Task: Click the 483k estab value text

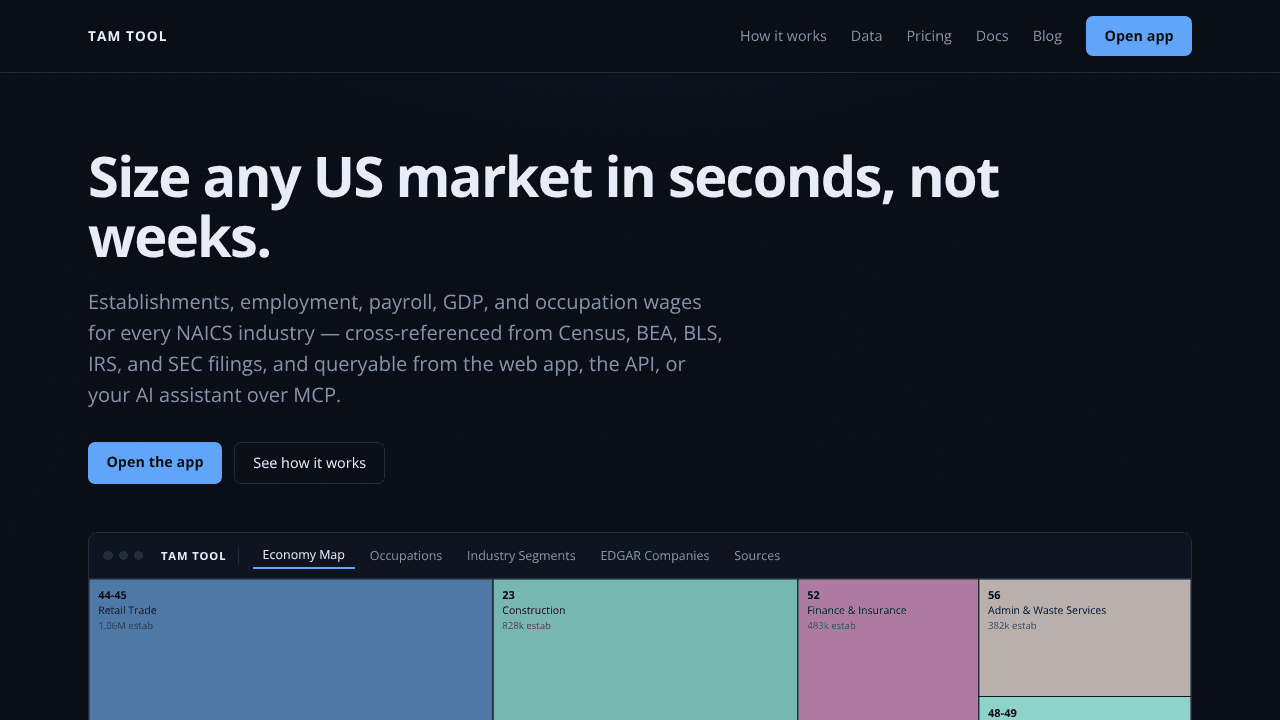Action: (831, 626)
